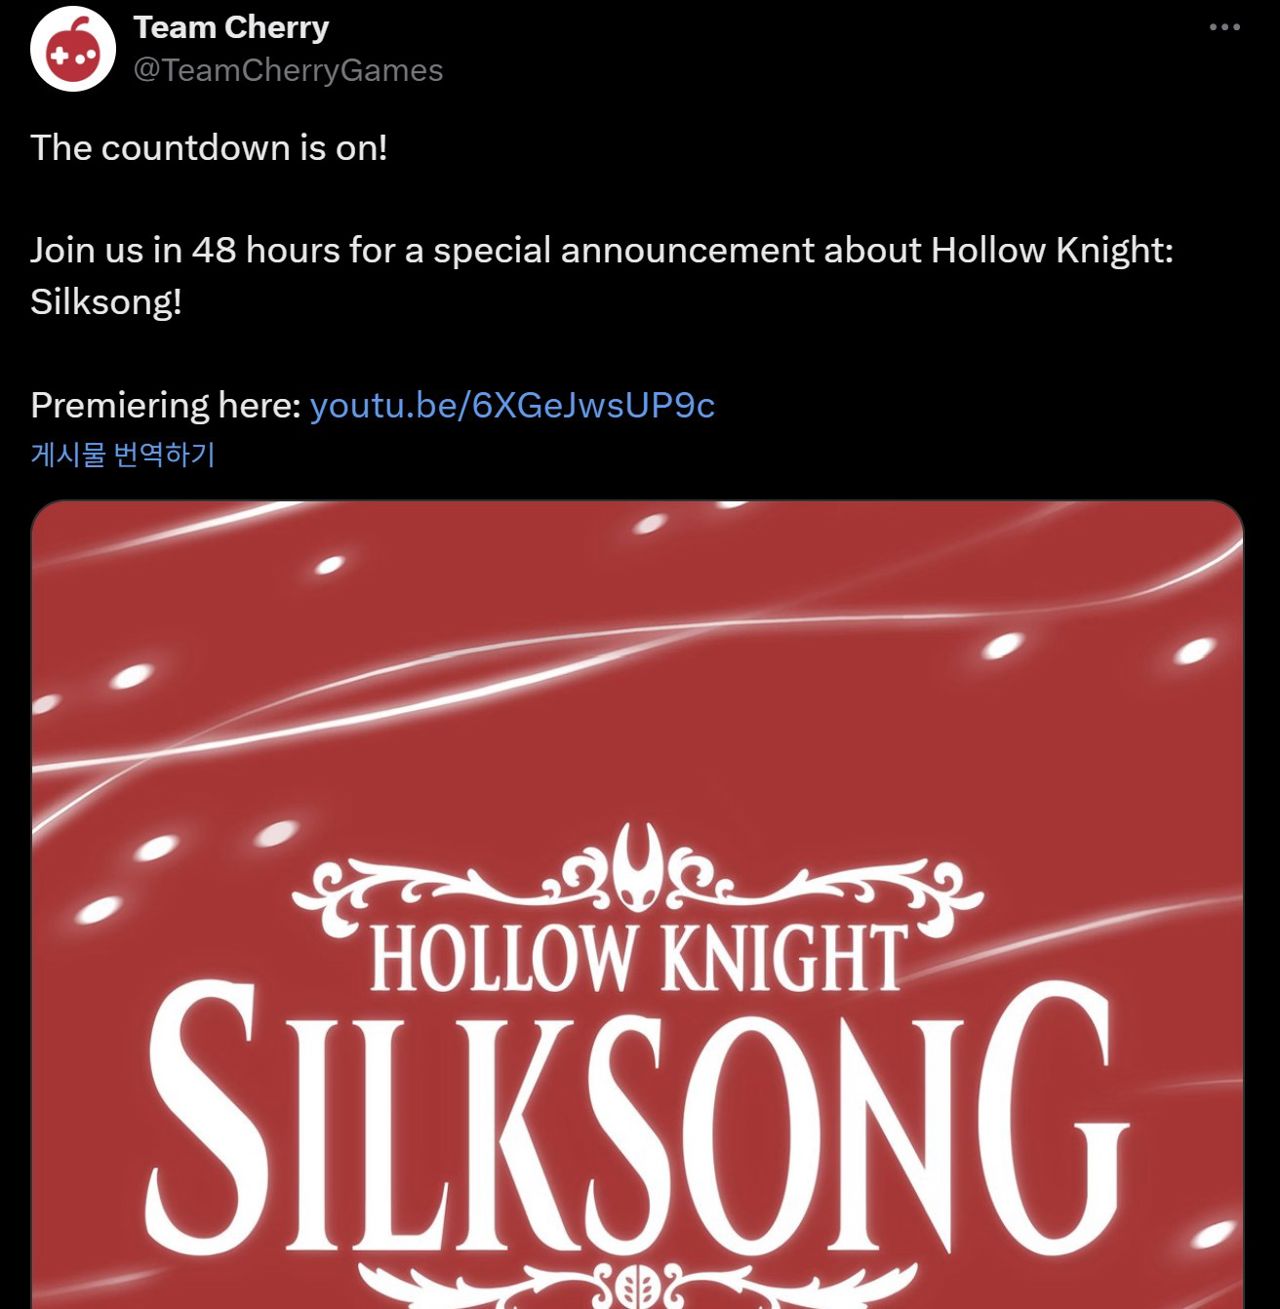The width and height of the screenshot is (1280, 1309).
Task: Click "Hollow Knight:" in the post text
Action: (1051, 250)
